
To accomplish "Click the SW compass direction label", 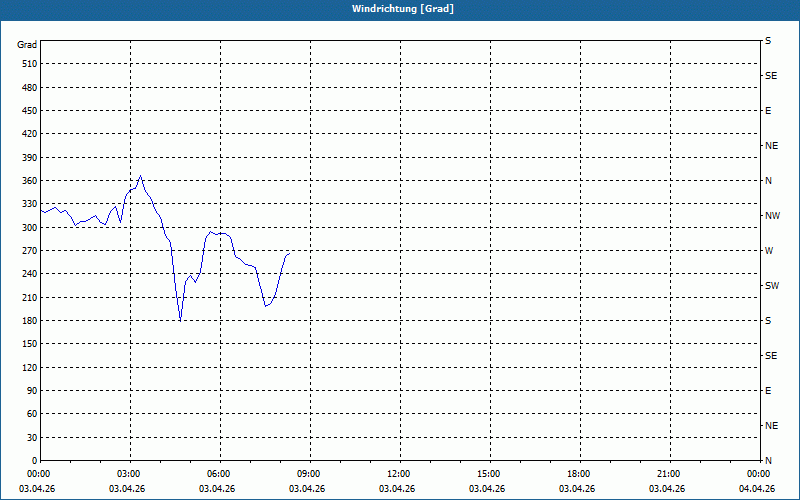I will coord(772,286).
